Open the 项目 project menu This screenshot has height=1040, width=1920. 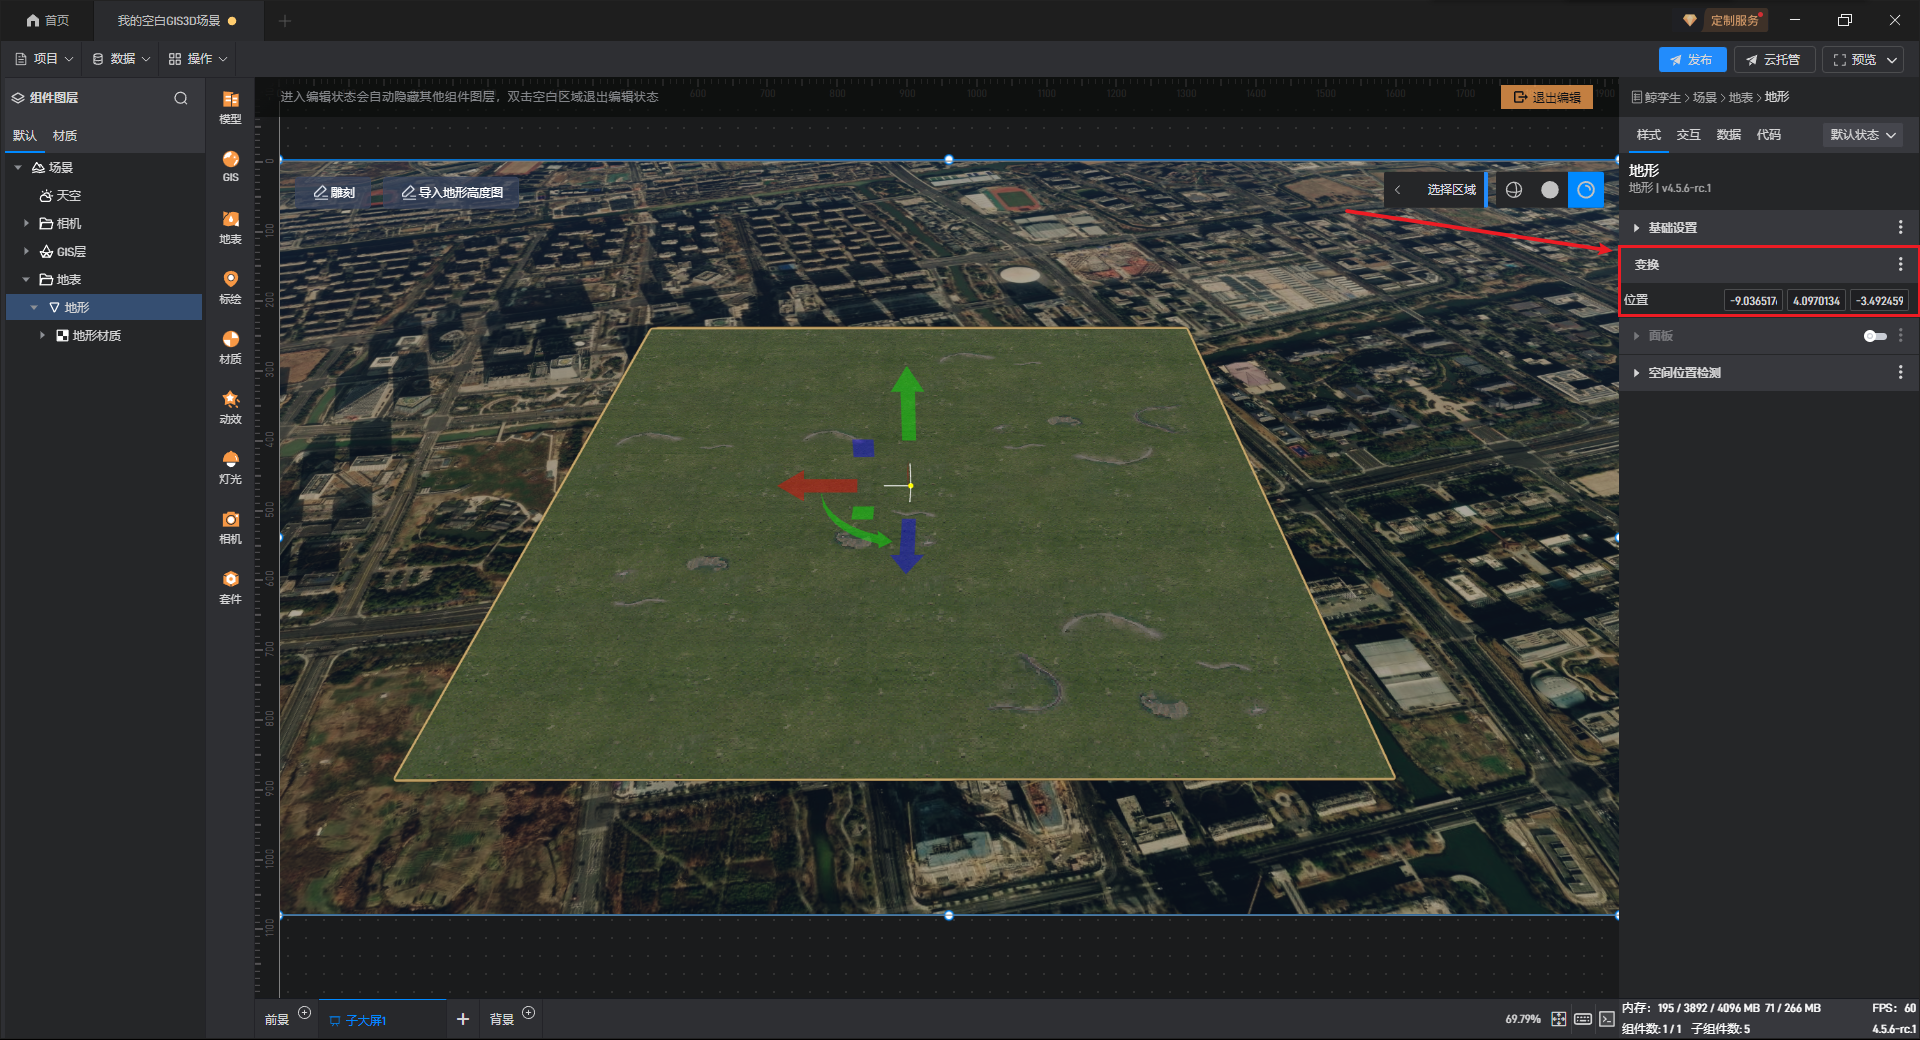tap(44, 59)
